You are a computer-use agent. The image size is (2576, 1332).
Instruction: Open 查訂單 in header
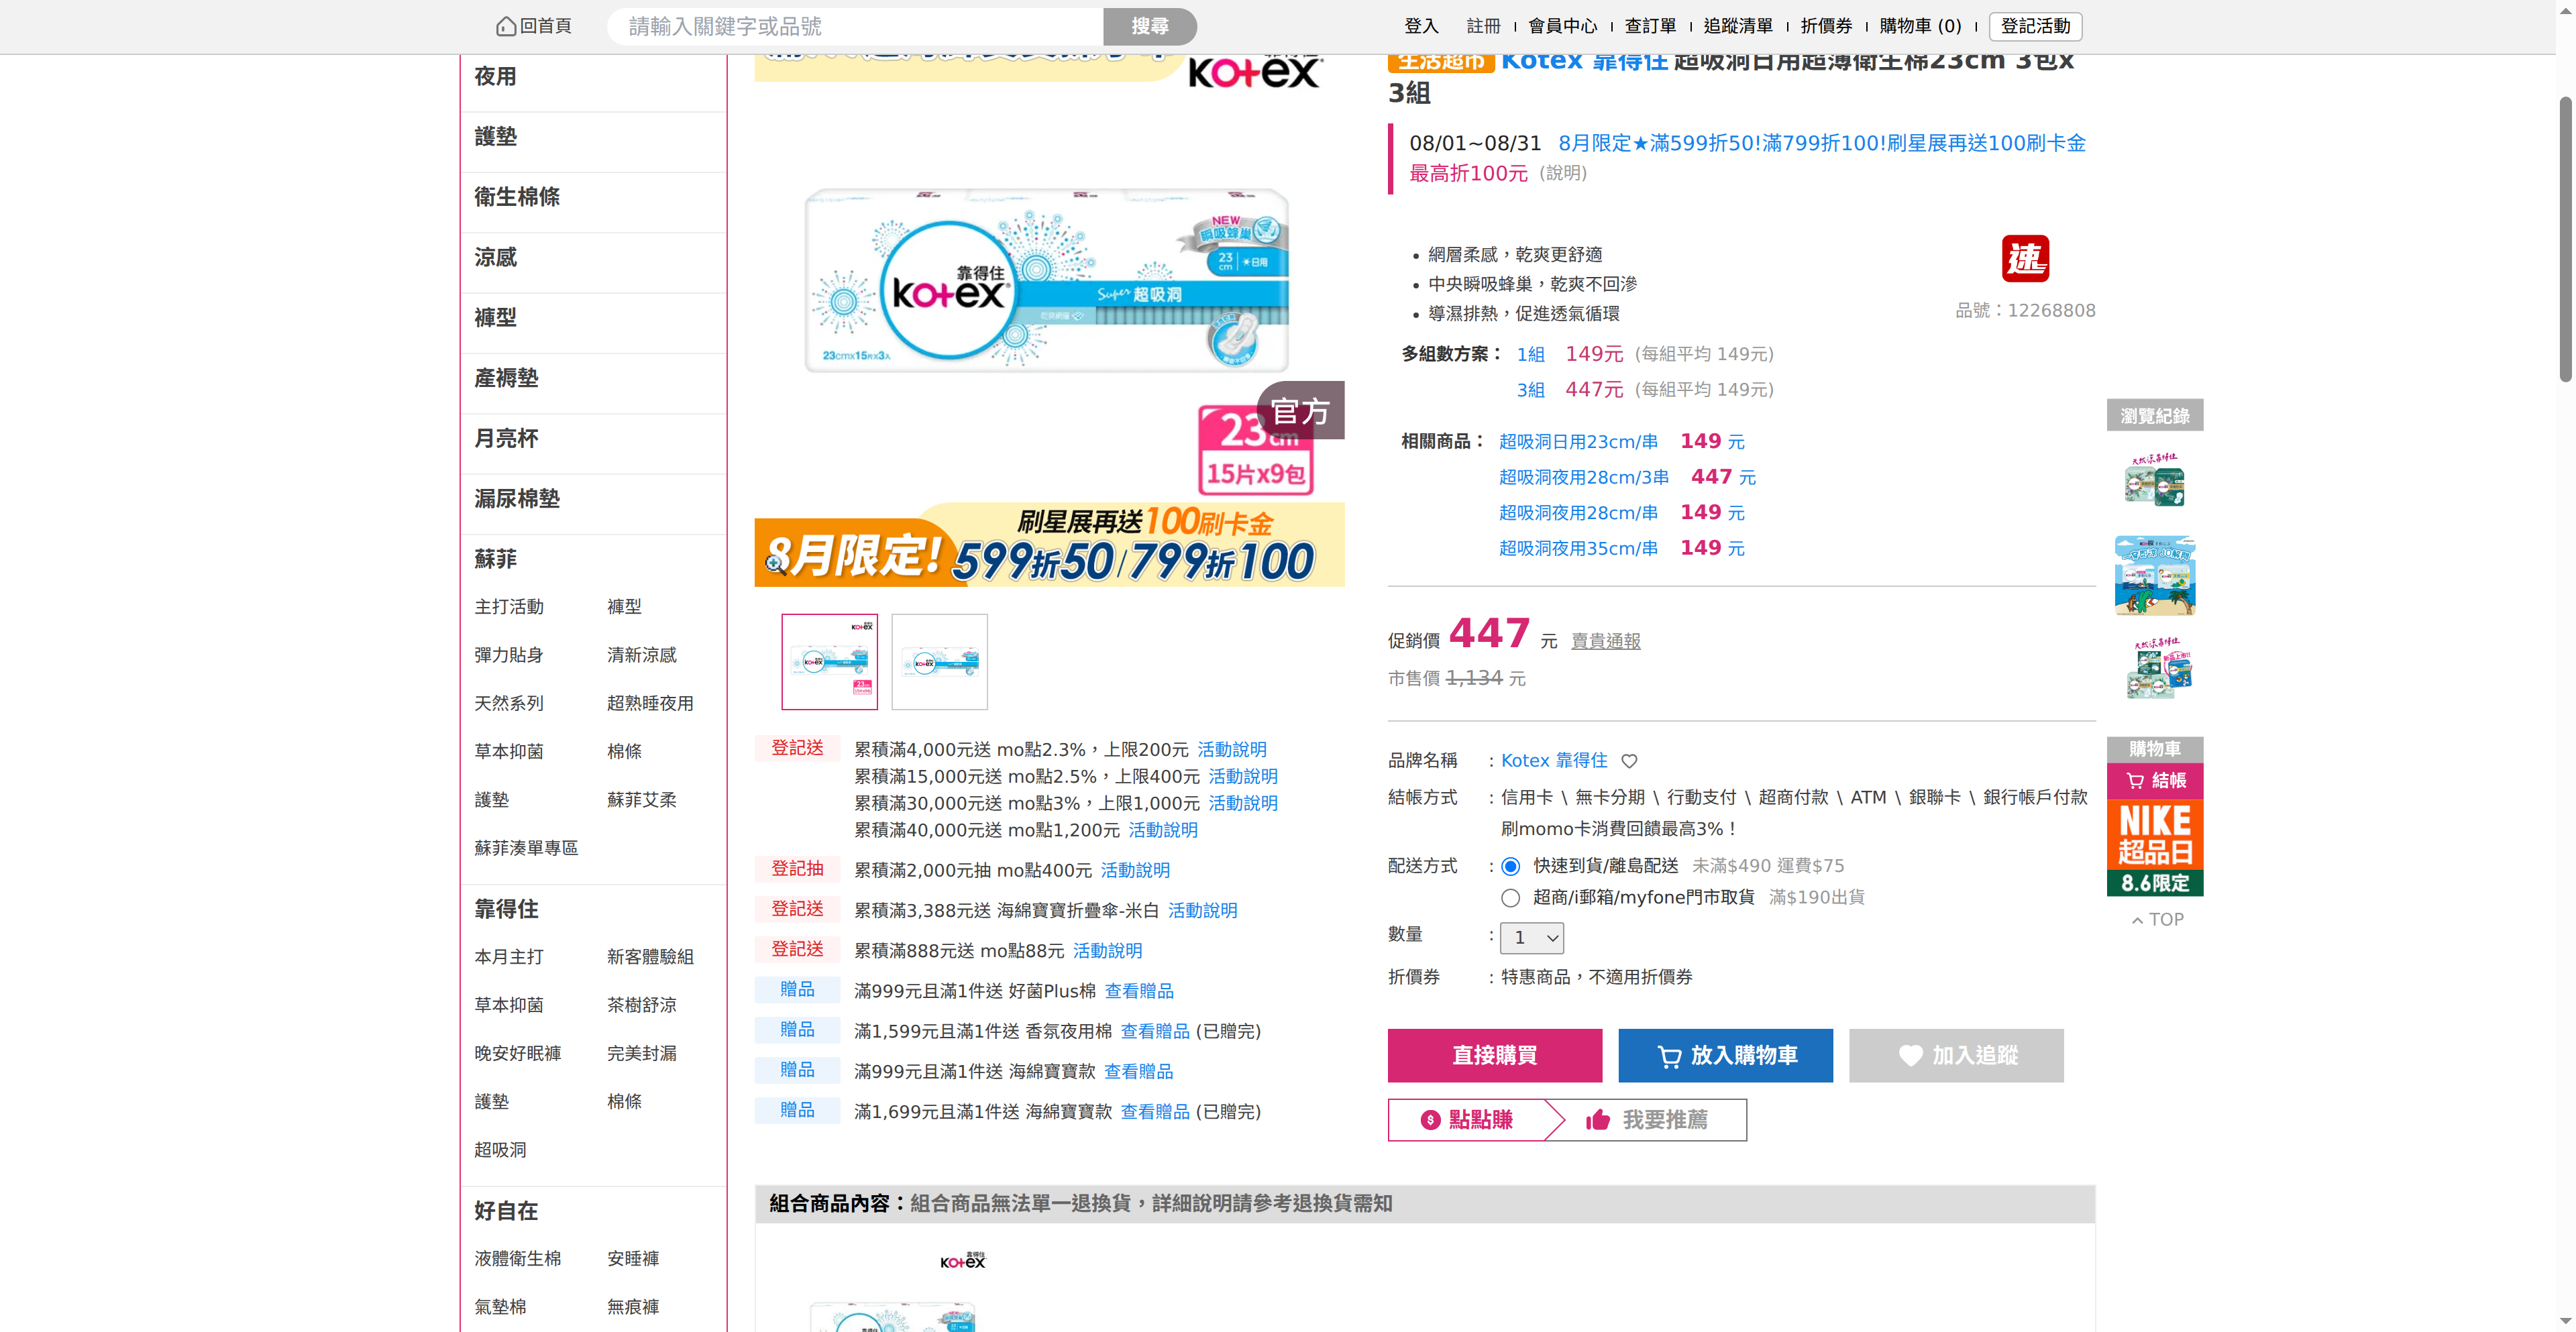coord(1651,26)
